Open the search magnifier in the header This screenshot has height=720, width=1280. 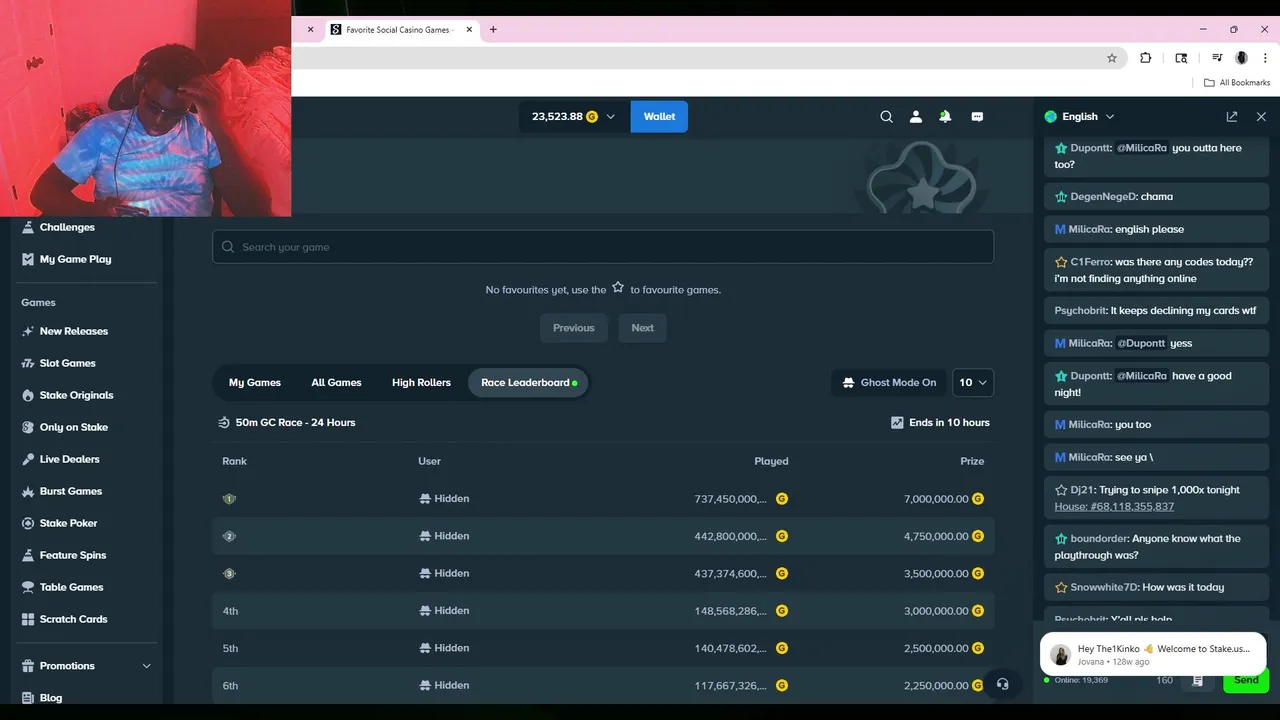coord(886,117)
